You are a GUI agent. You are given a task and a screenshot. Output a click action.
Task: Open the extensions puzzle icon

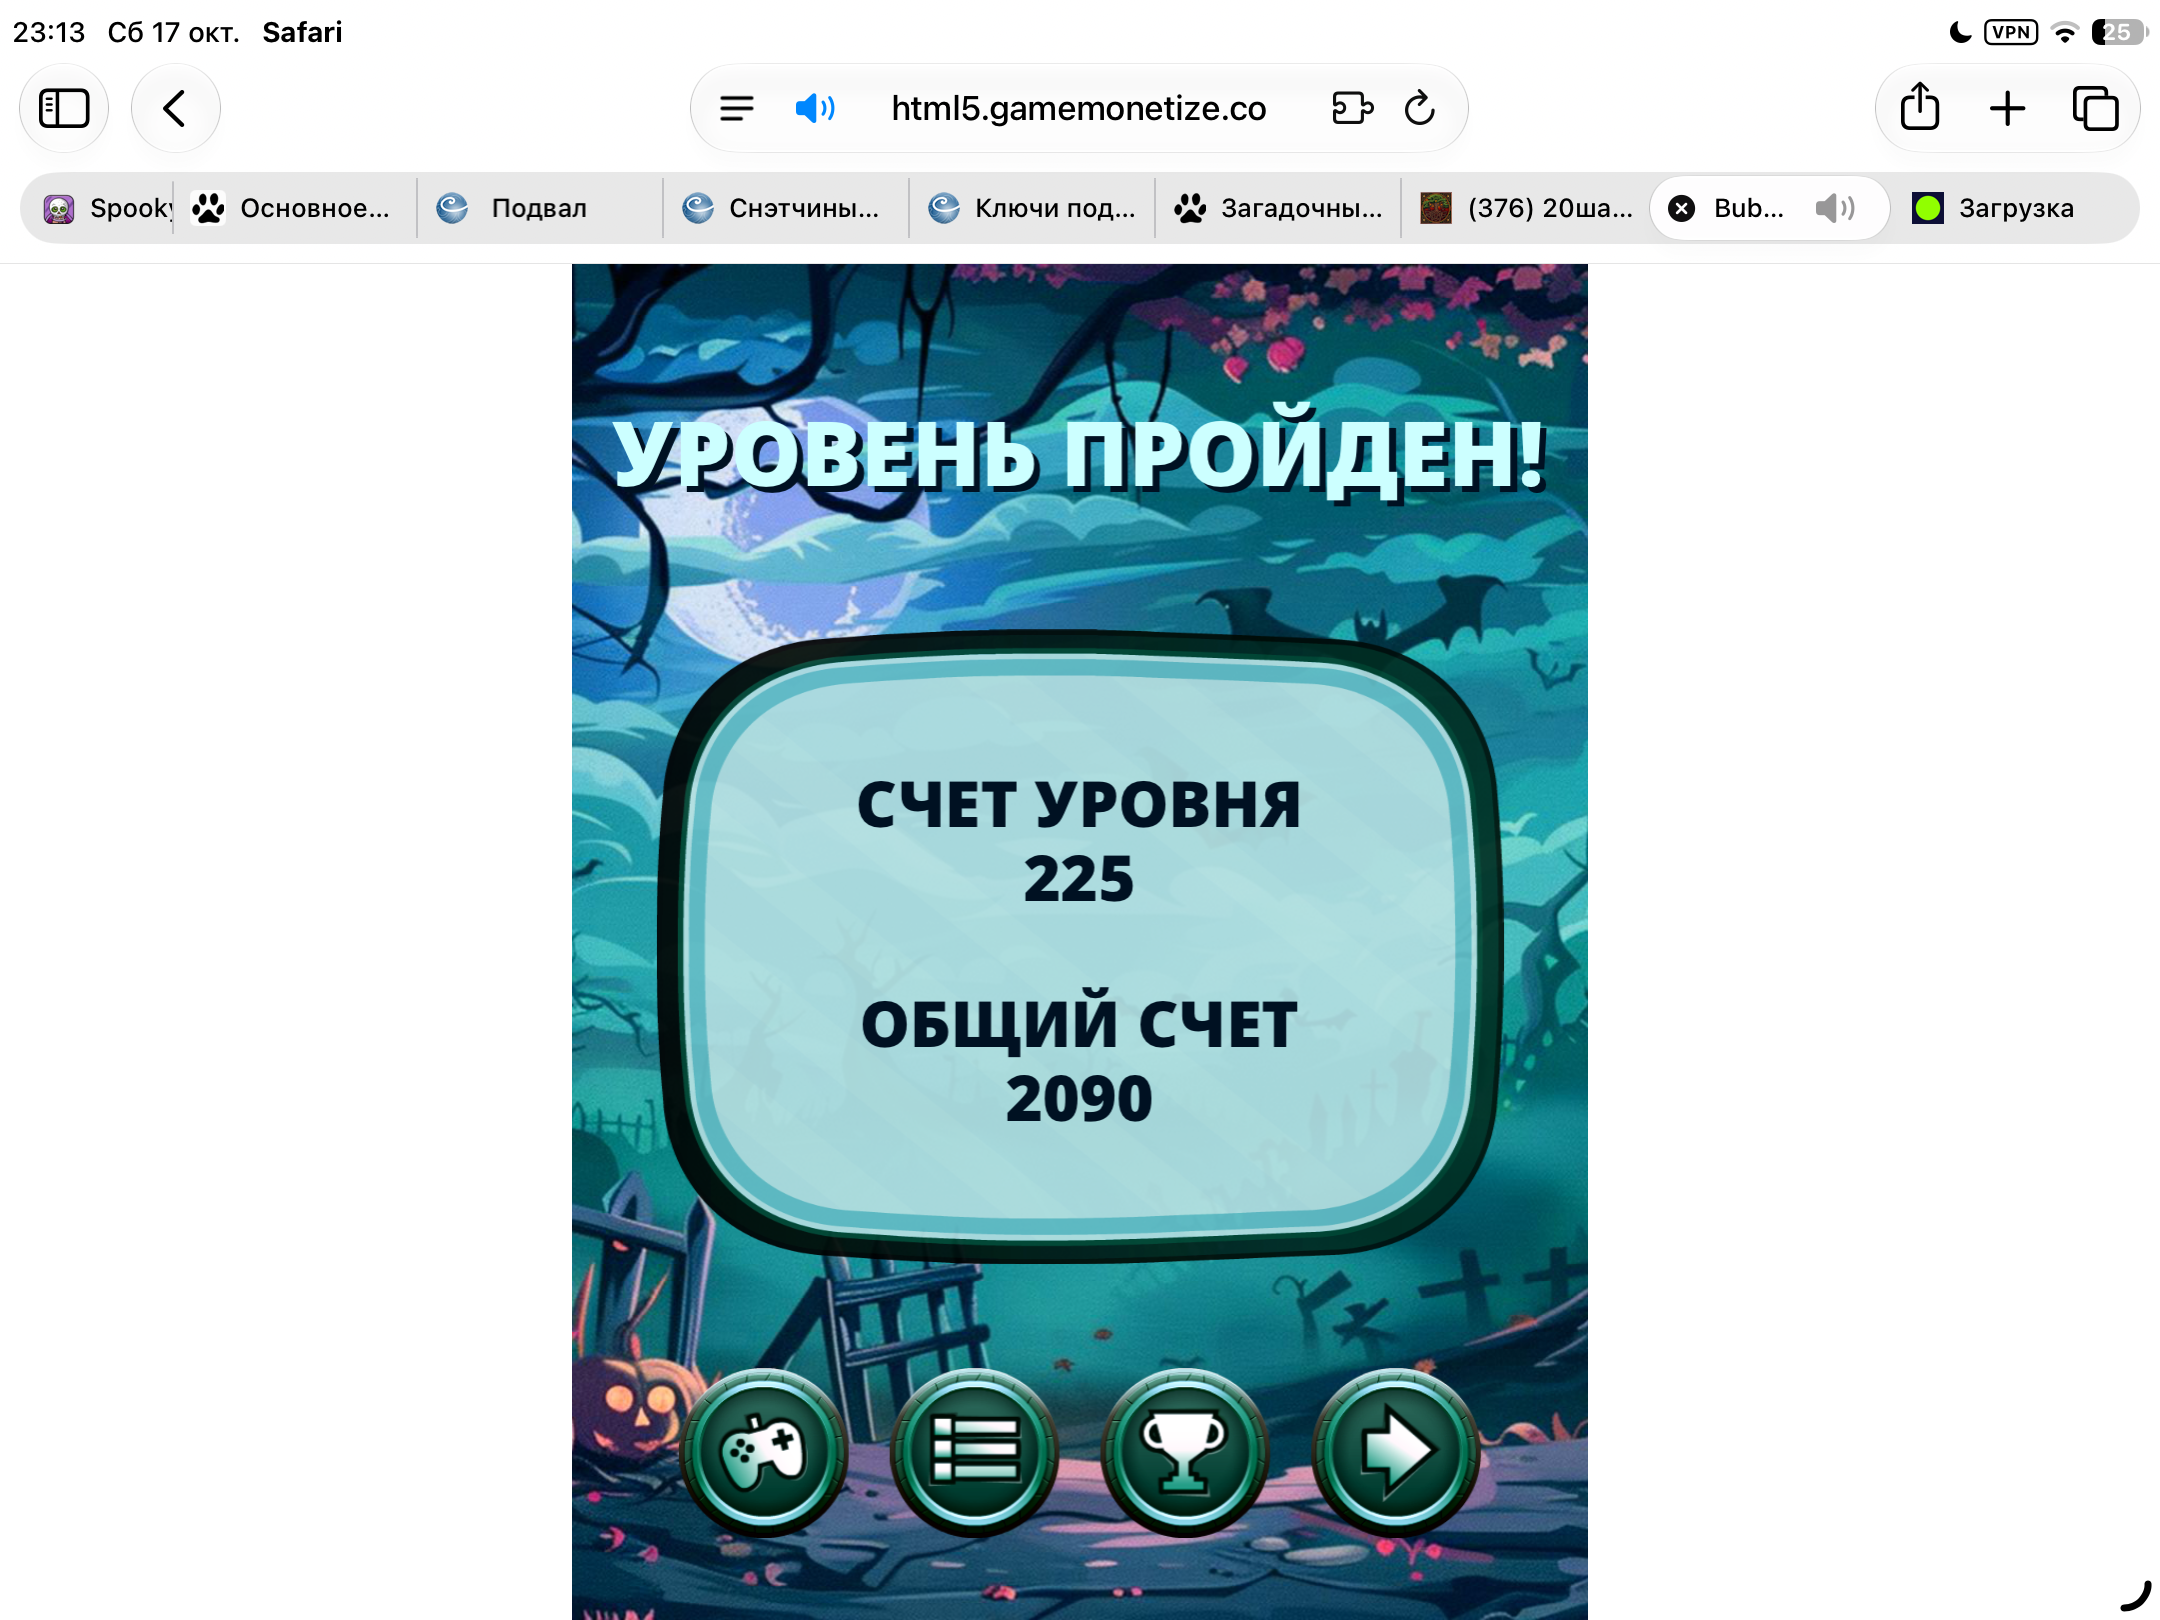(x=1352, y=108)
